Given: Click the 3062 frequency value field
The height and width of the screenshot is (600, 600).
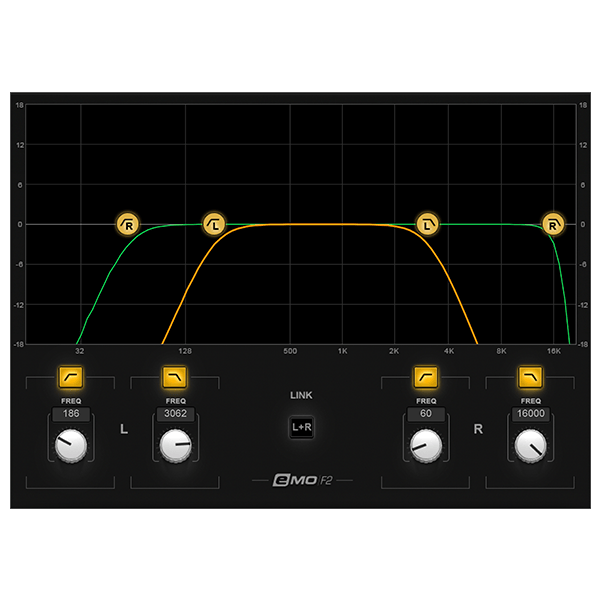Looking at the screenshot, I should coord(175,414).
